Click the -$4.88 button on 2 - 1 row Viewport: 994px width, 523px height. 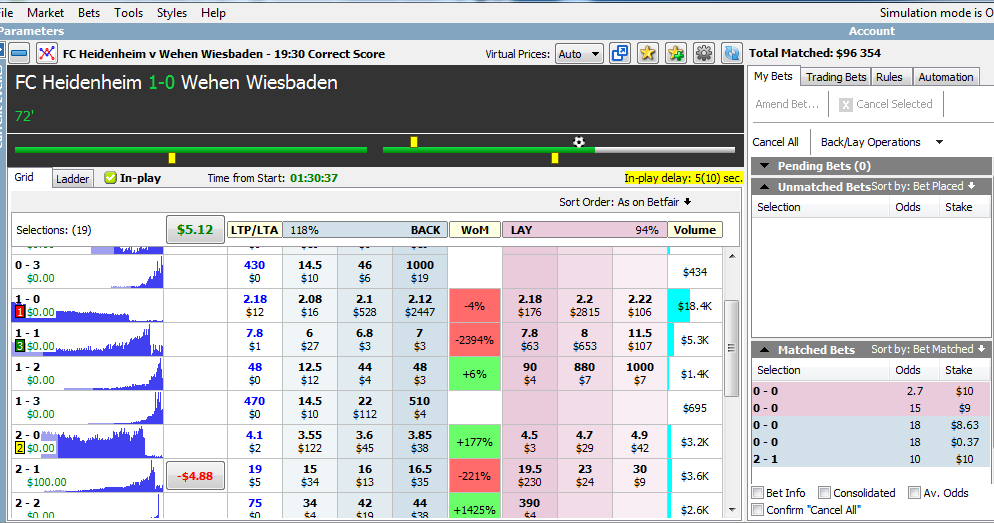(x=195, y=475)
